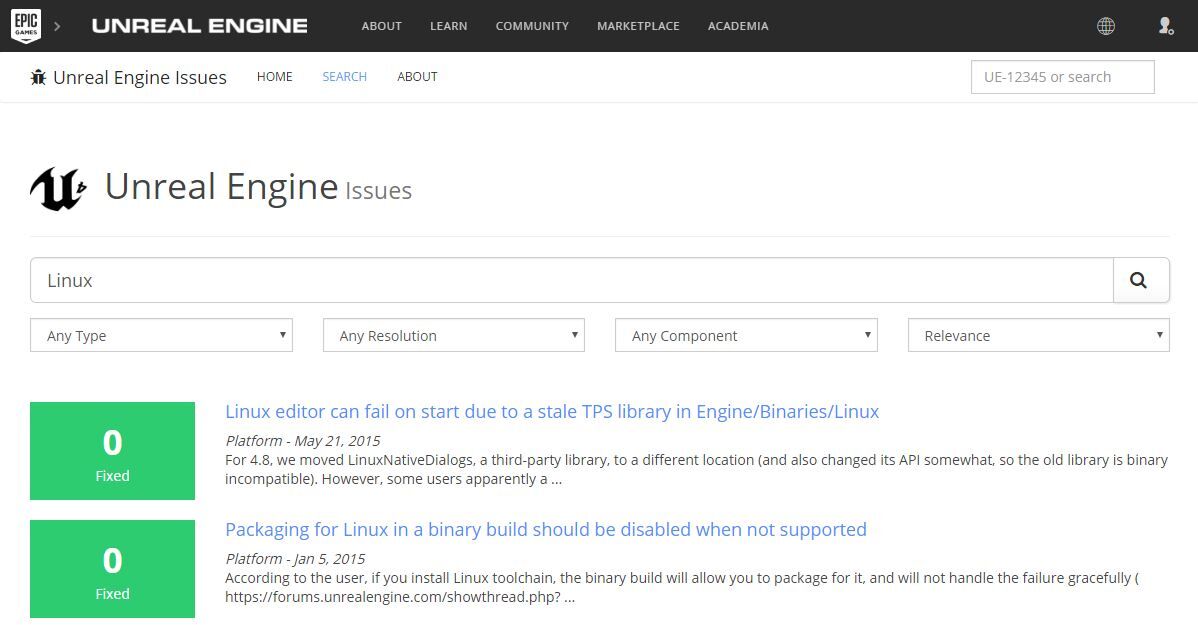
Task: Open the Any Resolution dropdown
Action: pyautogui.click(x=453, y=336)
